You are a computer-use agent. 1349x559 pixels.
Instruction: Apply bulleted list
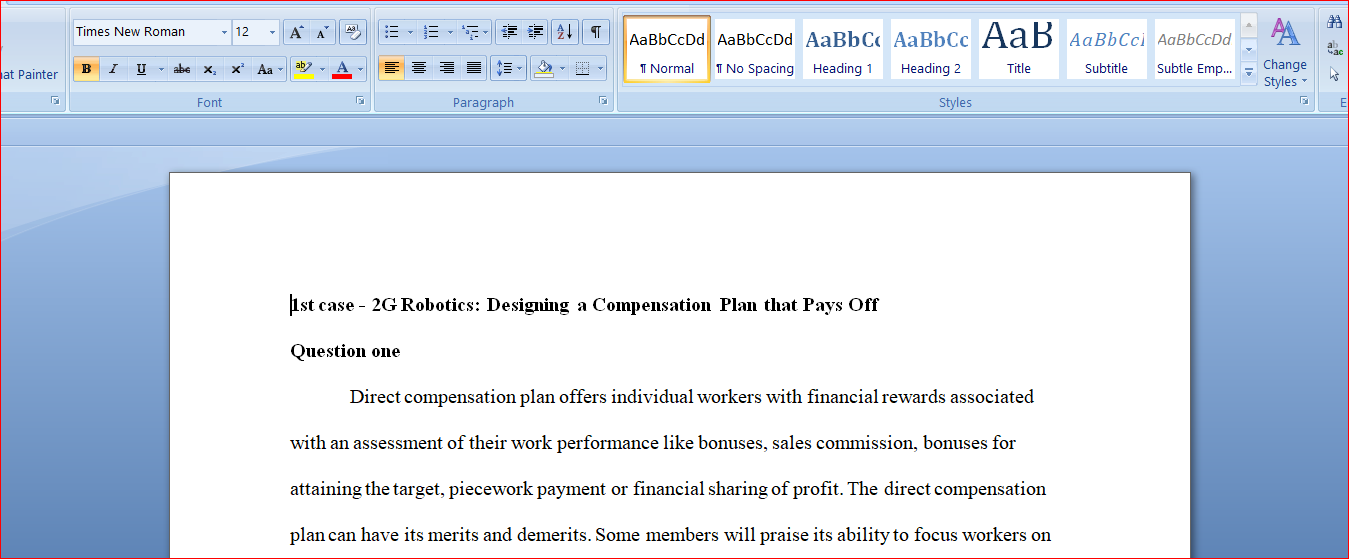pos(392,32)
